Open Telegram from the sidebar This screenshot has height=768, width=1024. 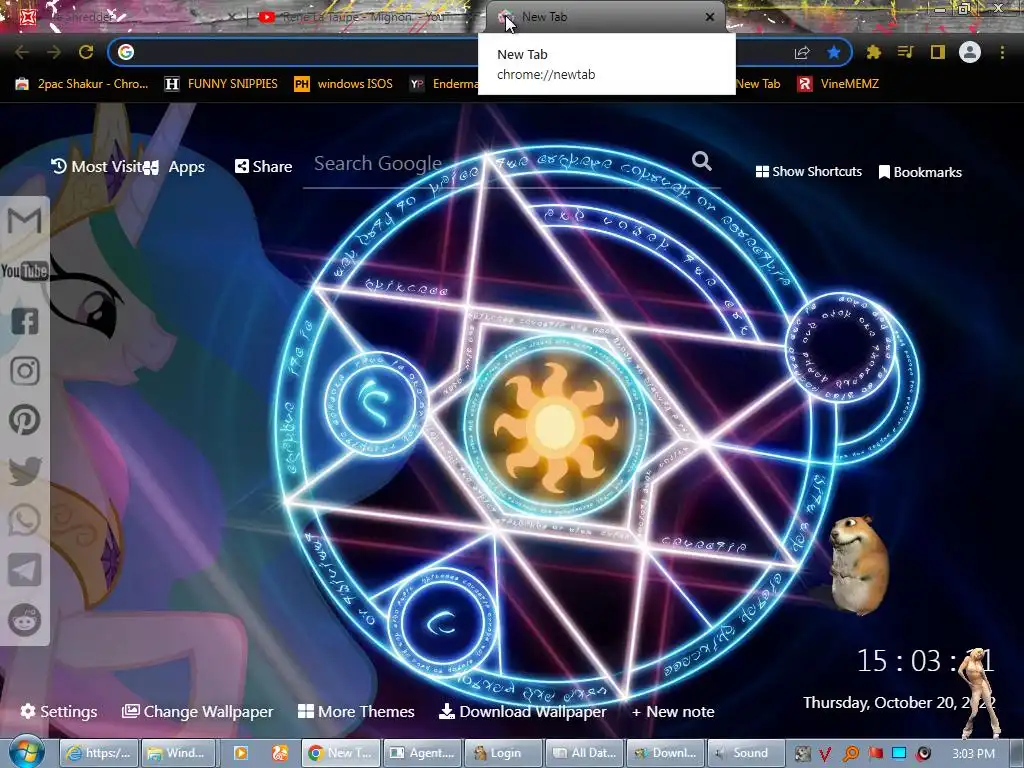pyautogui.click(x=25, y=570)
